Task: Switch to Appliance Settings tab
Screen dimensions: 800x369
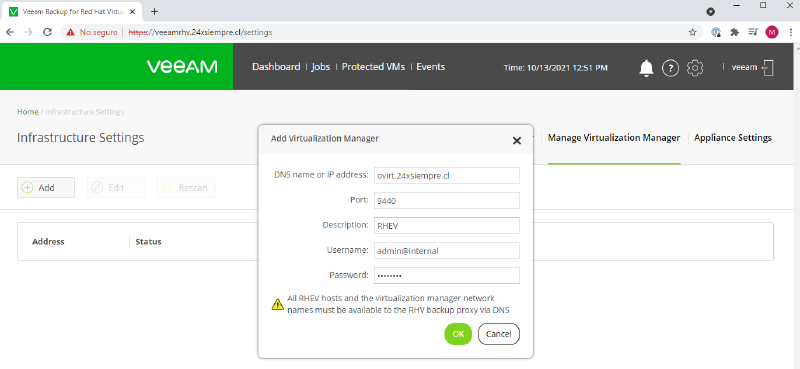Action: click(x=733, y=138)
